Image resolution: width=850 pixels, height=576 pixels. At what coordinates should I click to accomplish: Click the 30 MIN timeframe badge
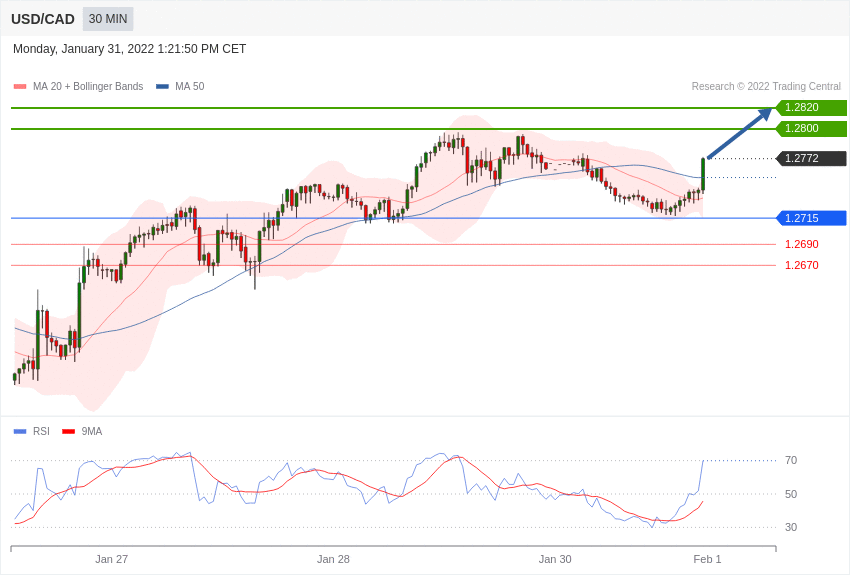(x=108, y=19)
